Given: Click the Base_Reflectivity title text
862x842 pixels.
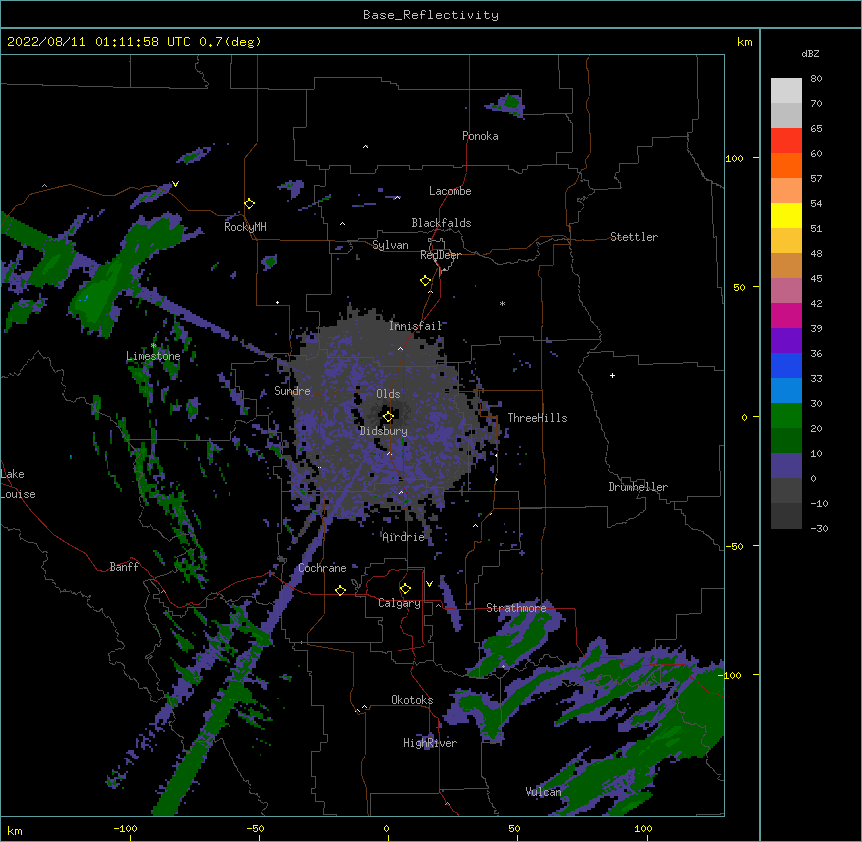Looking at the screenshot, I should [x=431, y=15].
